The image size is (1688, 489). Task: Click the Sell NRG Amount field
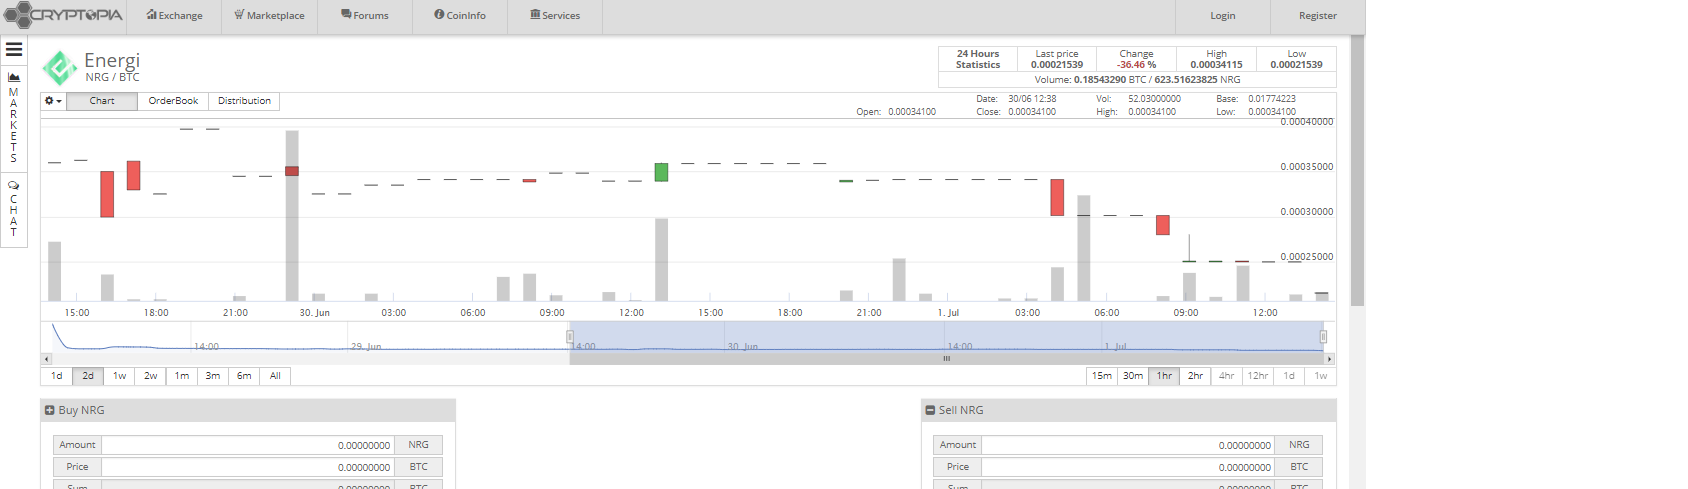click(1129, 445)
